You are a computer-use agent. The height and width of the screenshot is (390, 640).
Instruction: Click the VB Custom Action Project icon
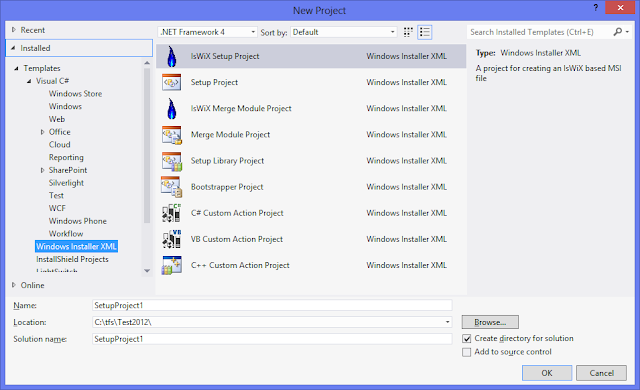click(x=171, y=239)
